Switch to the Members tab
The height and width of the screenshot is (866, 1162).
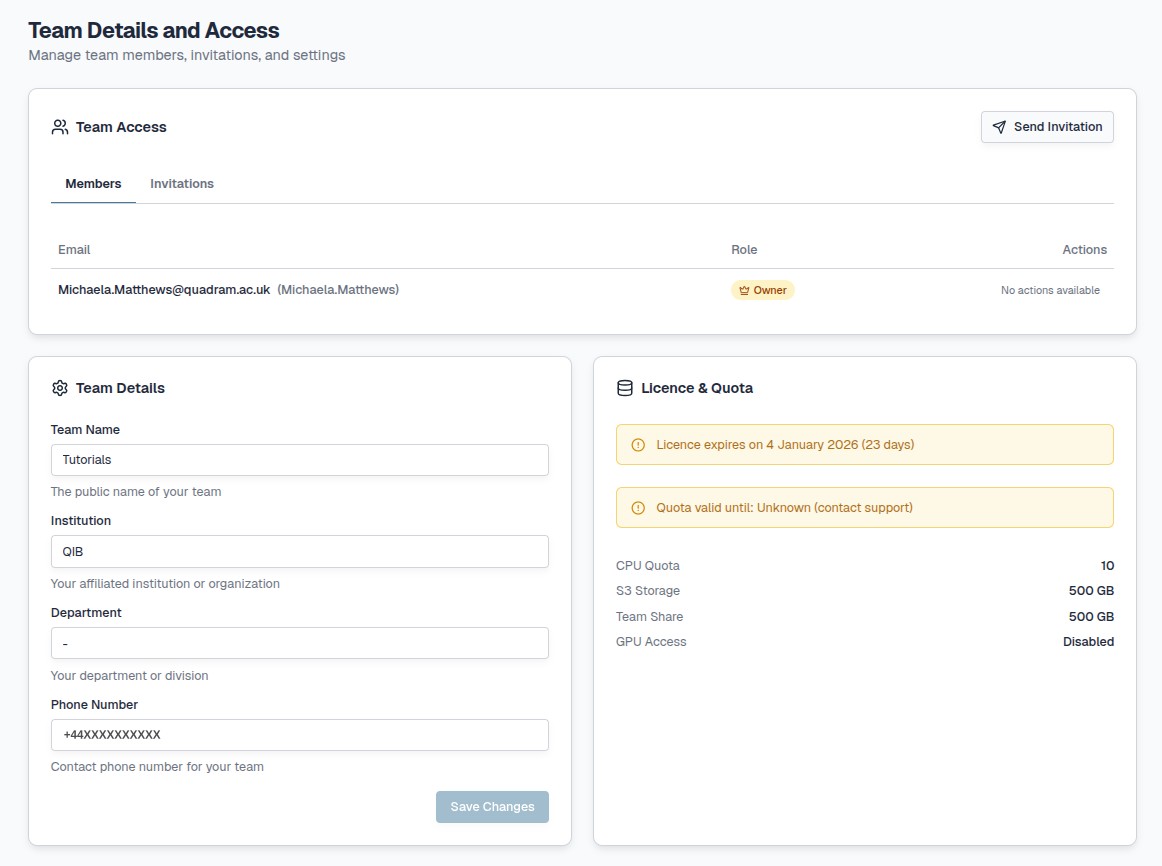pos(93,184)
